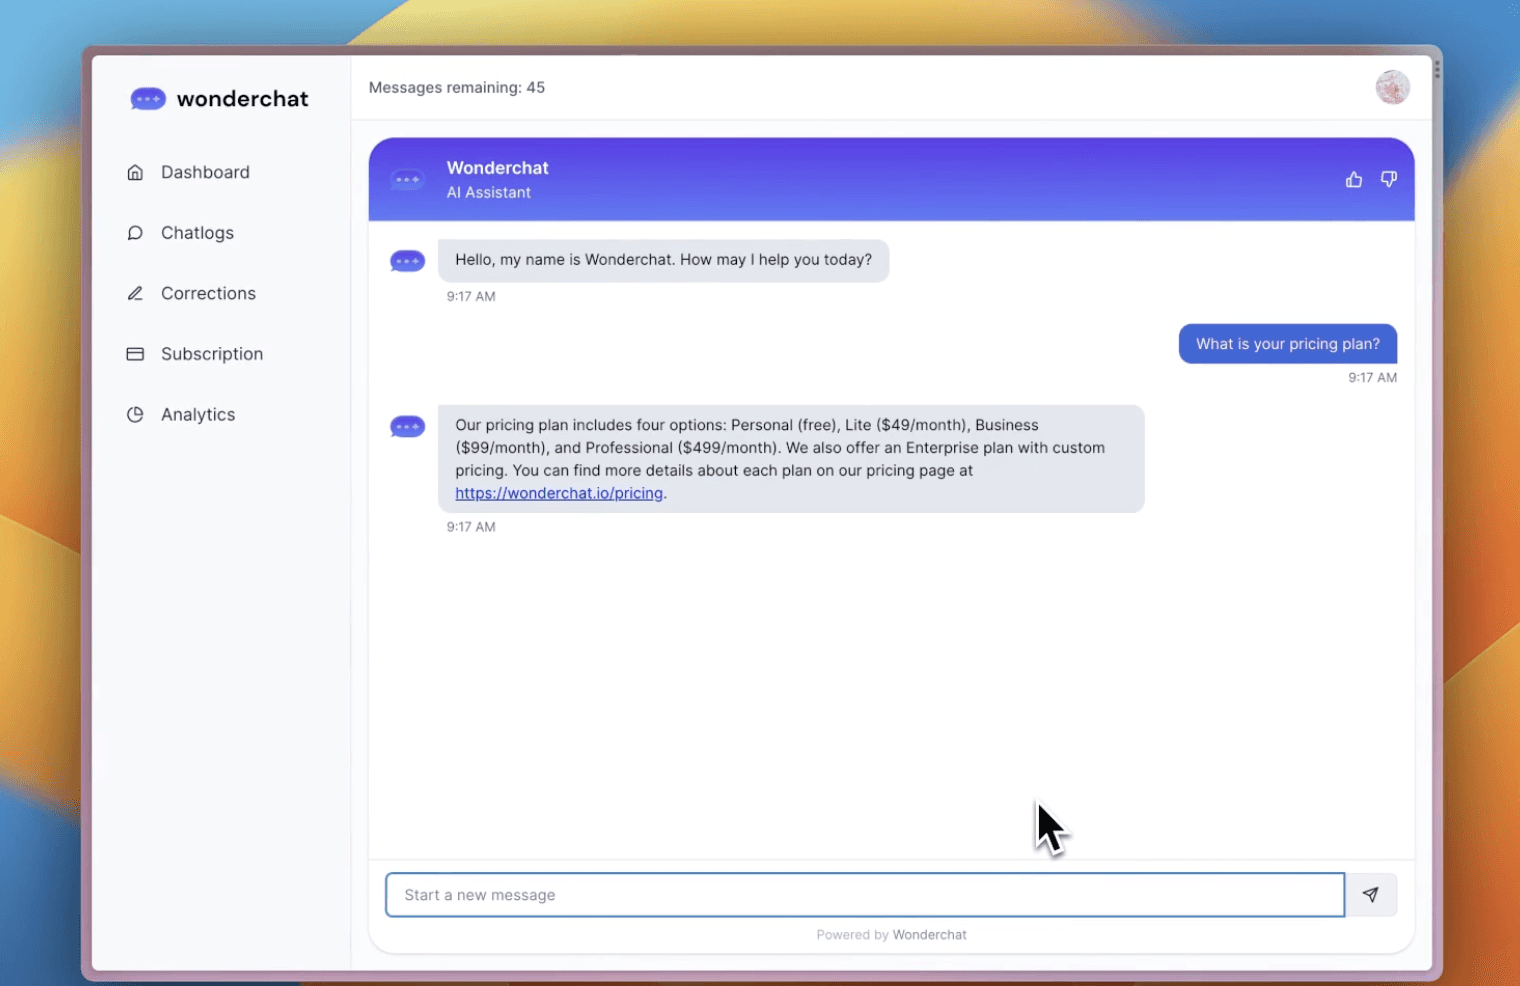The image size is (1520, 986).
Task: View the Analytics page
Action: (198, 414)
